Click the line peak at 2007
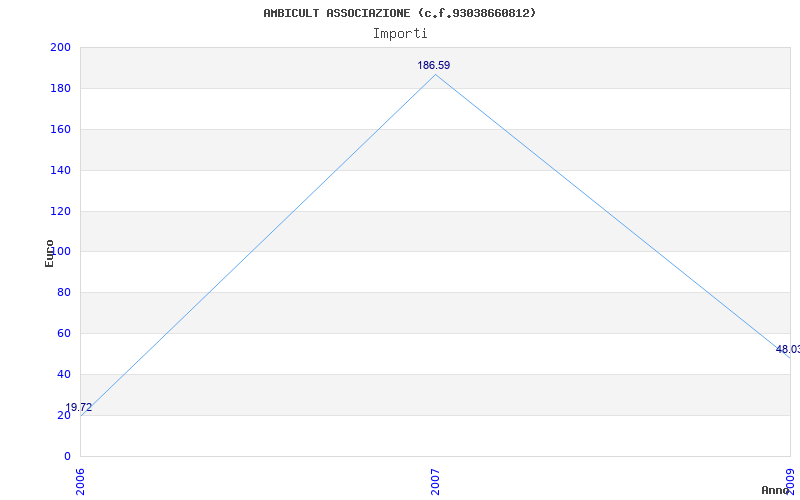The height and width of the screenshot is (500, 800). click(x=435, y=75)
